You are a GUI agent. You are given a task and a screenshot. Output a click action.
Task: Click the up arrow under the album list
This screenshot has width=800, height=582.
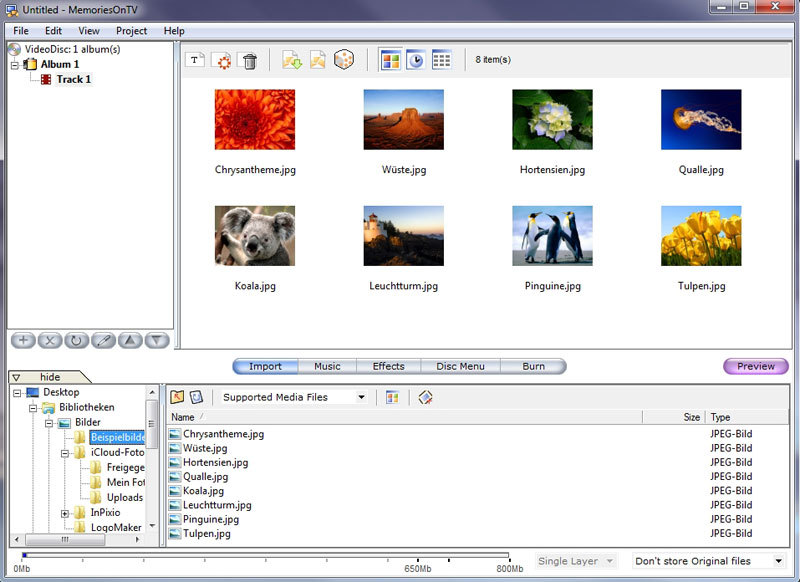[x=130, y=340]
